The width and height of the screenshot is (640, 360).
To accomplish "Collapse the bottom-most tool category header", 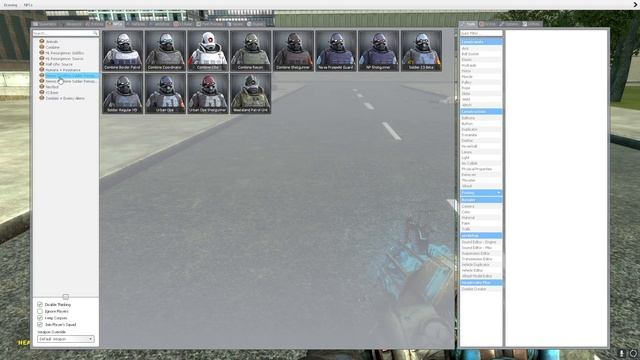I will tap(481, 282).
